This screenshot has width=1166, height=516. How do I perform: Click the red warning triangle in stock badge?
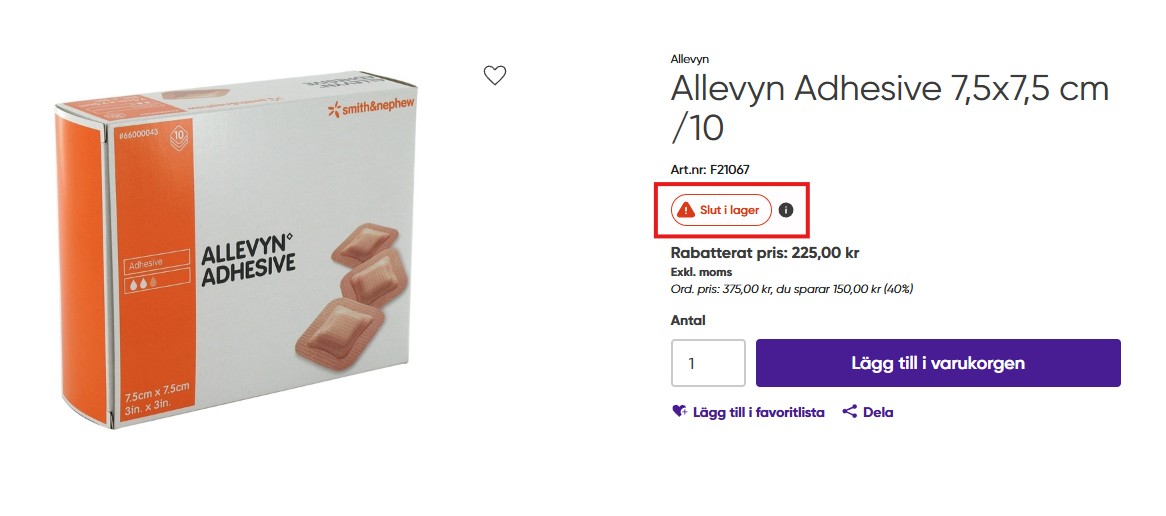click(688, 210)
